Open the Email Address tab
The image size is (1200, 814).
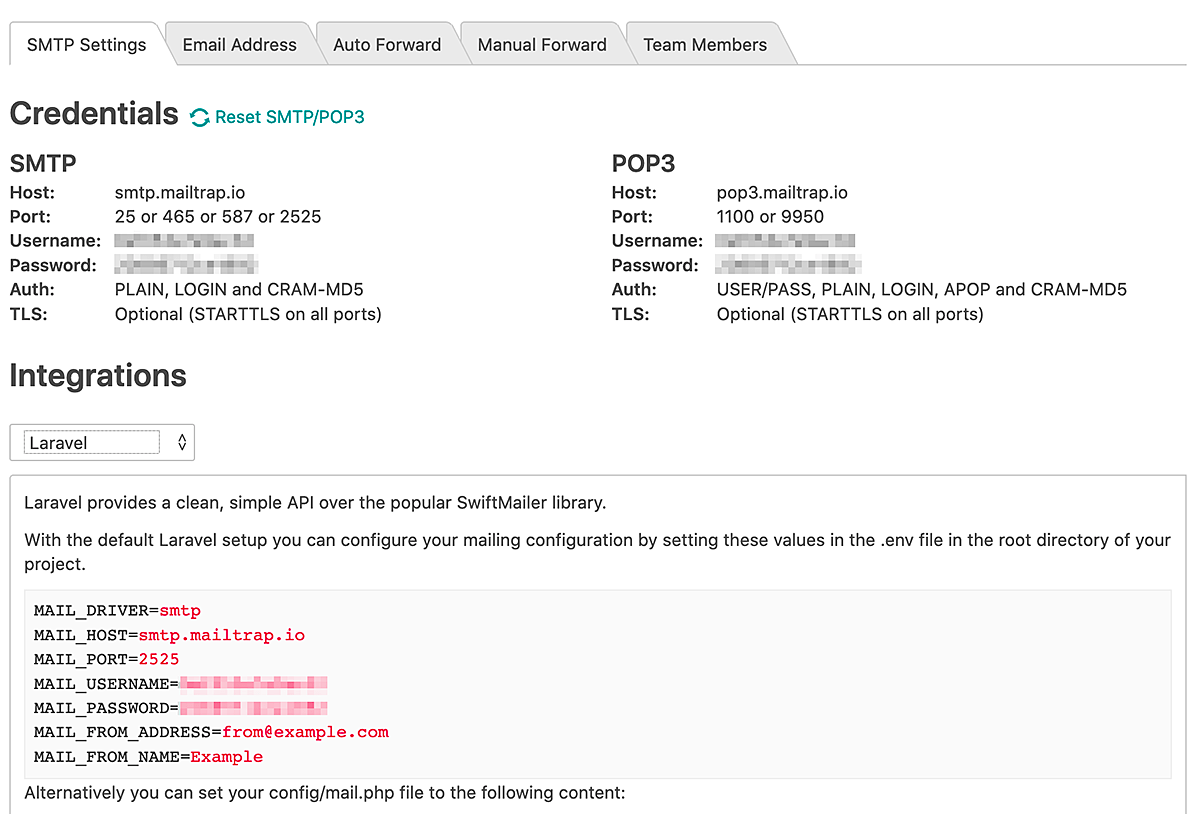239,45
